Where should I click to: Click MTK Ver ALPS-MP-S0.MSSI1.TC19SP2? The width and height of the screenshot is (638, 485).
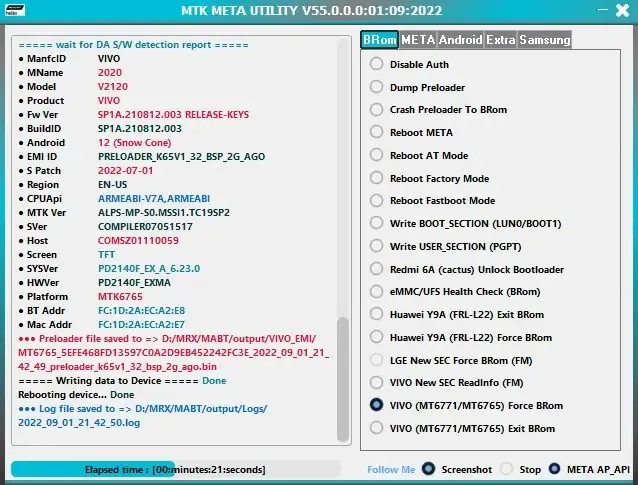(x=164, y=213)
